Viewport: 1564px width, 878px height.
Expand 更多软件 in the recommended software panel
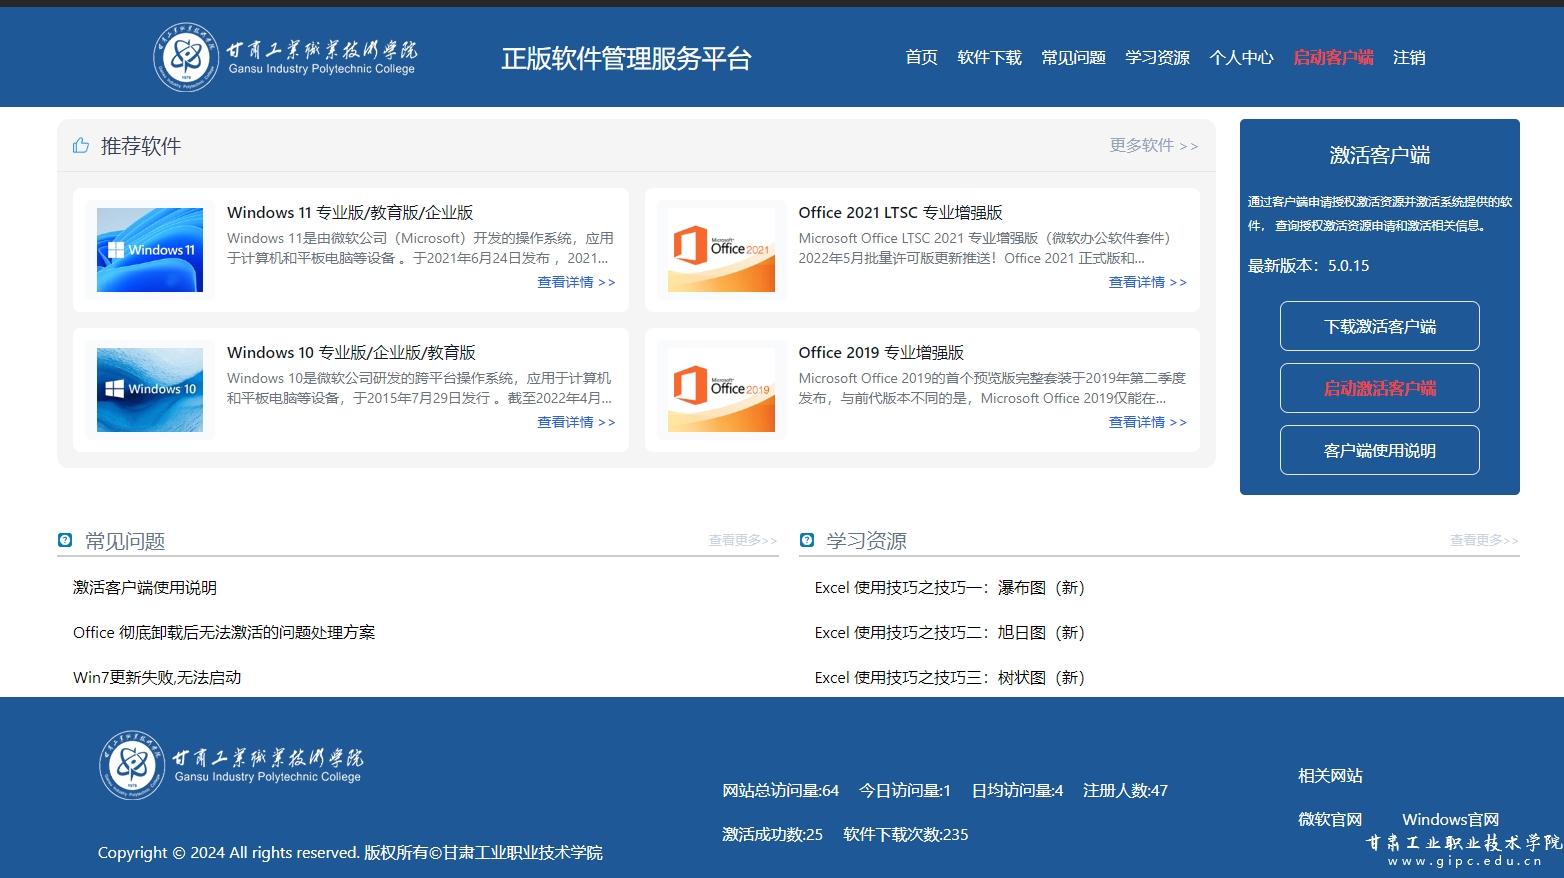(1153, 146)
